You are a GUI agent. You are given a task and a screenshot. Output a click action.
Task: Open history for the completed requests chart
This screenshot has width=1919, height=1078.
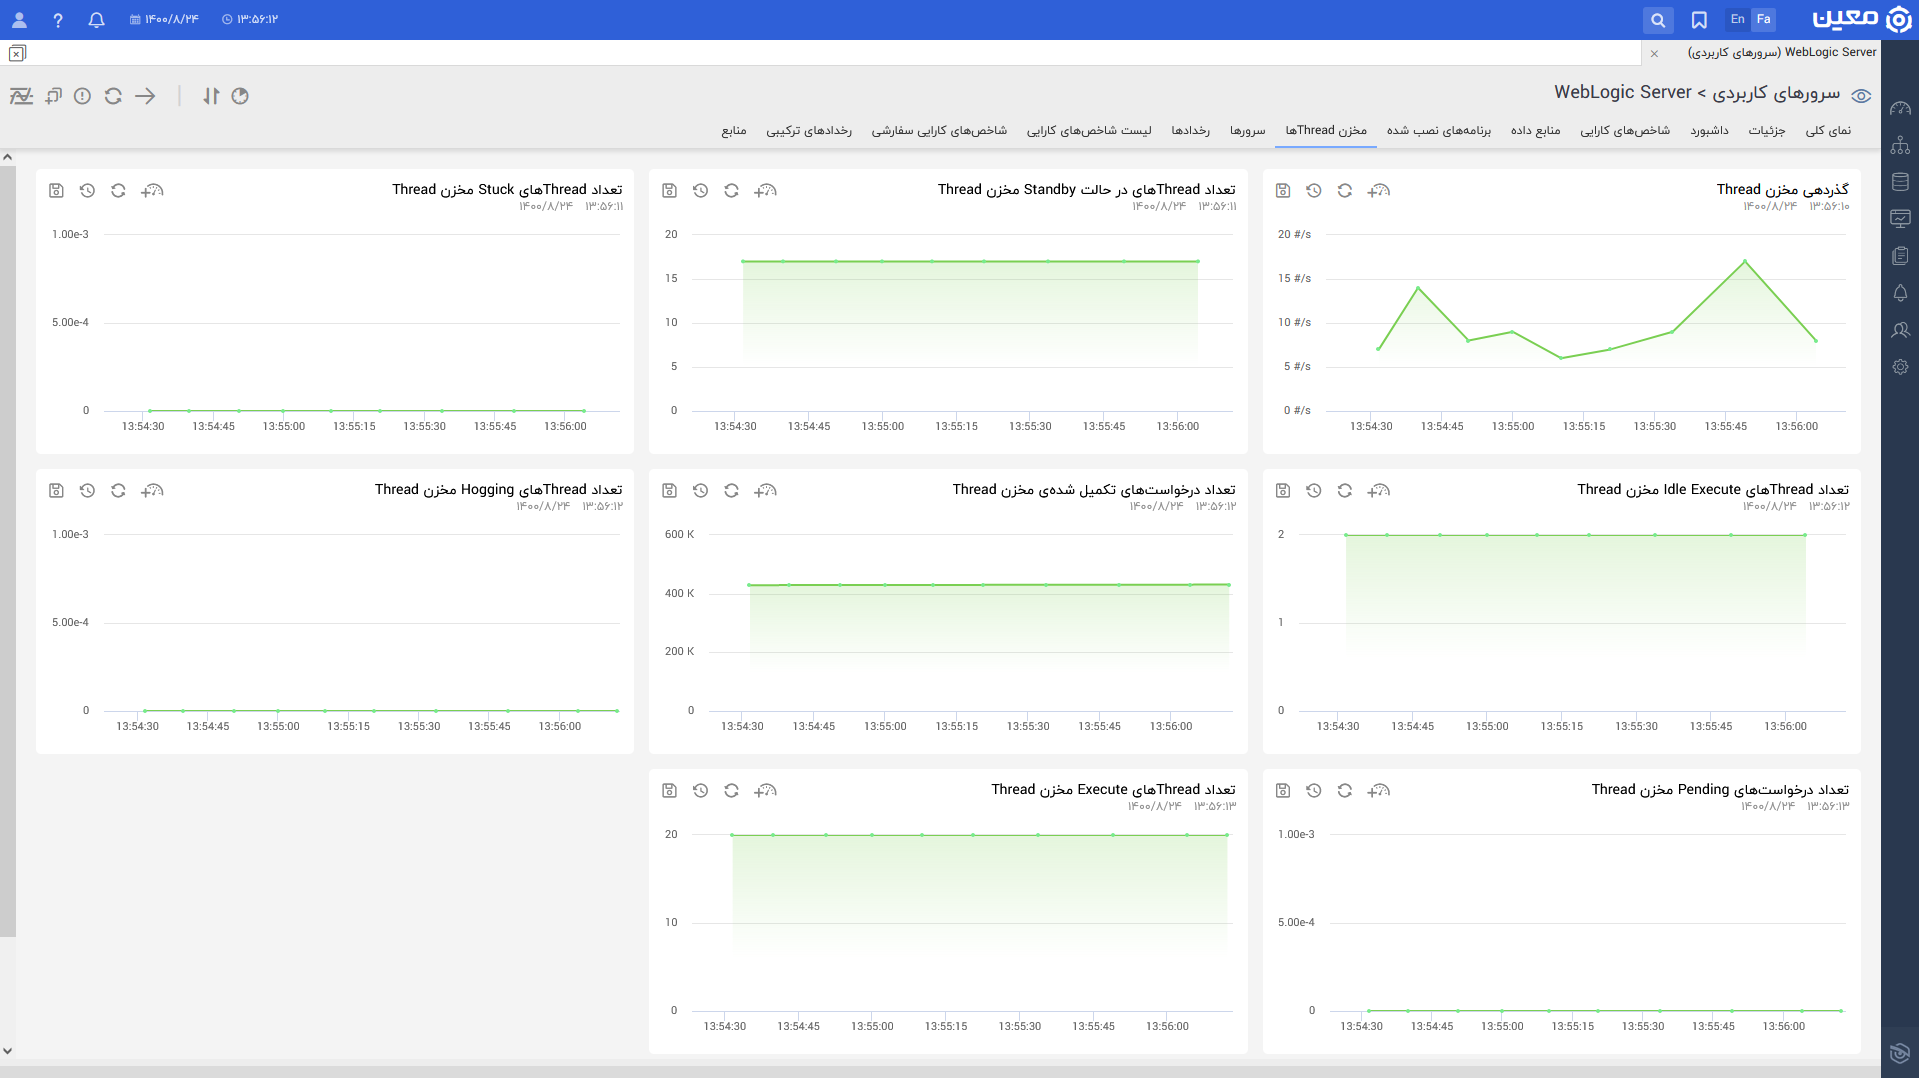point(700,491)
